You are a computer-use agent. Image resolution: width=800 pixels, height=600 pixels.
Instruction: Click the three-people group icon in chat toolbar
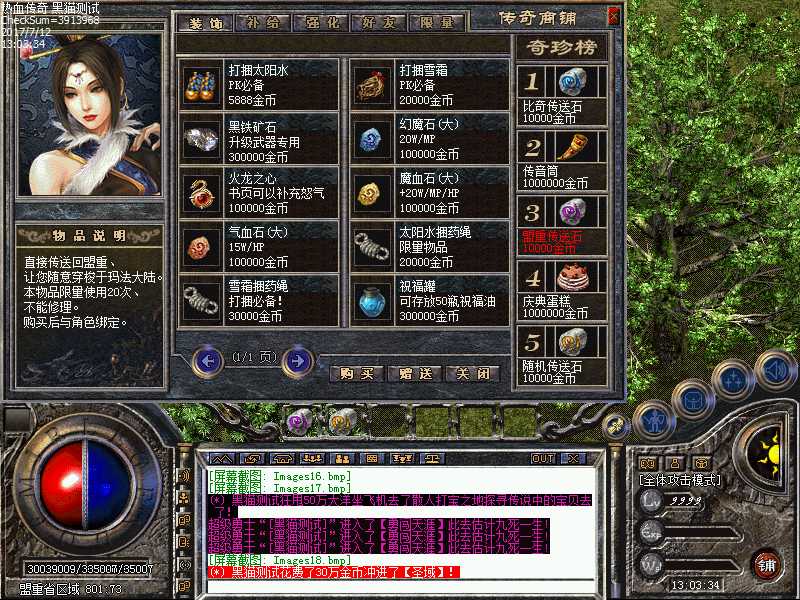[312, 459]
